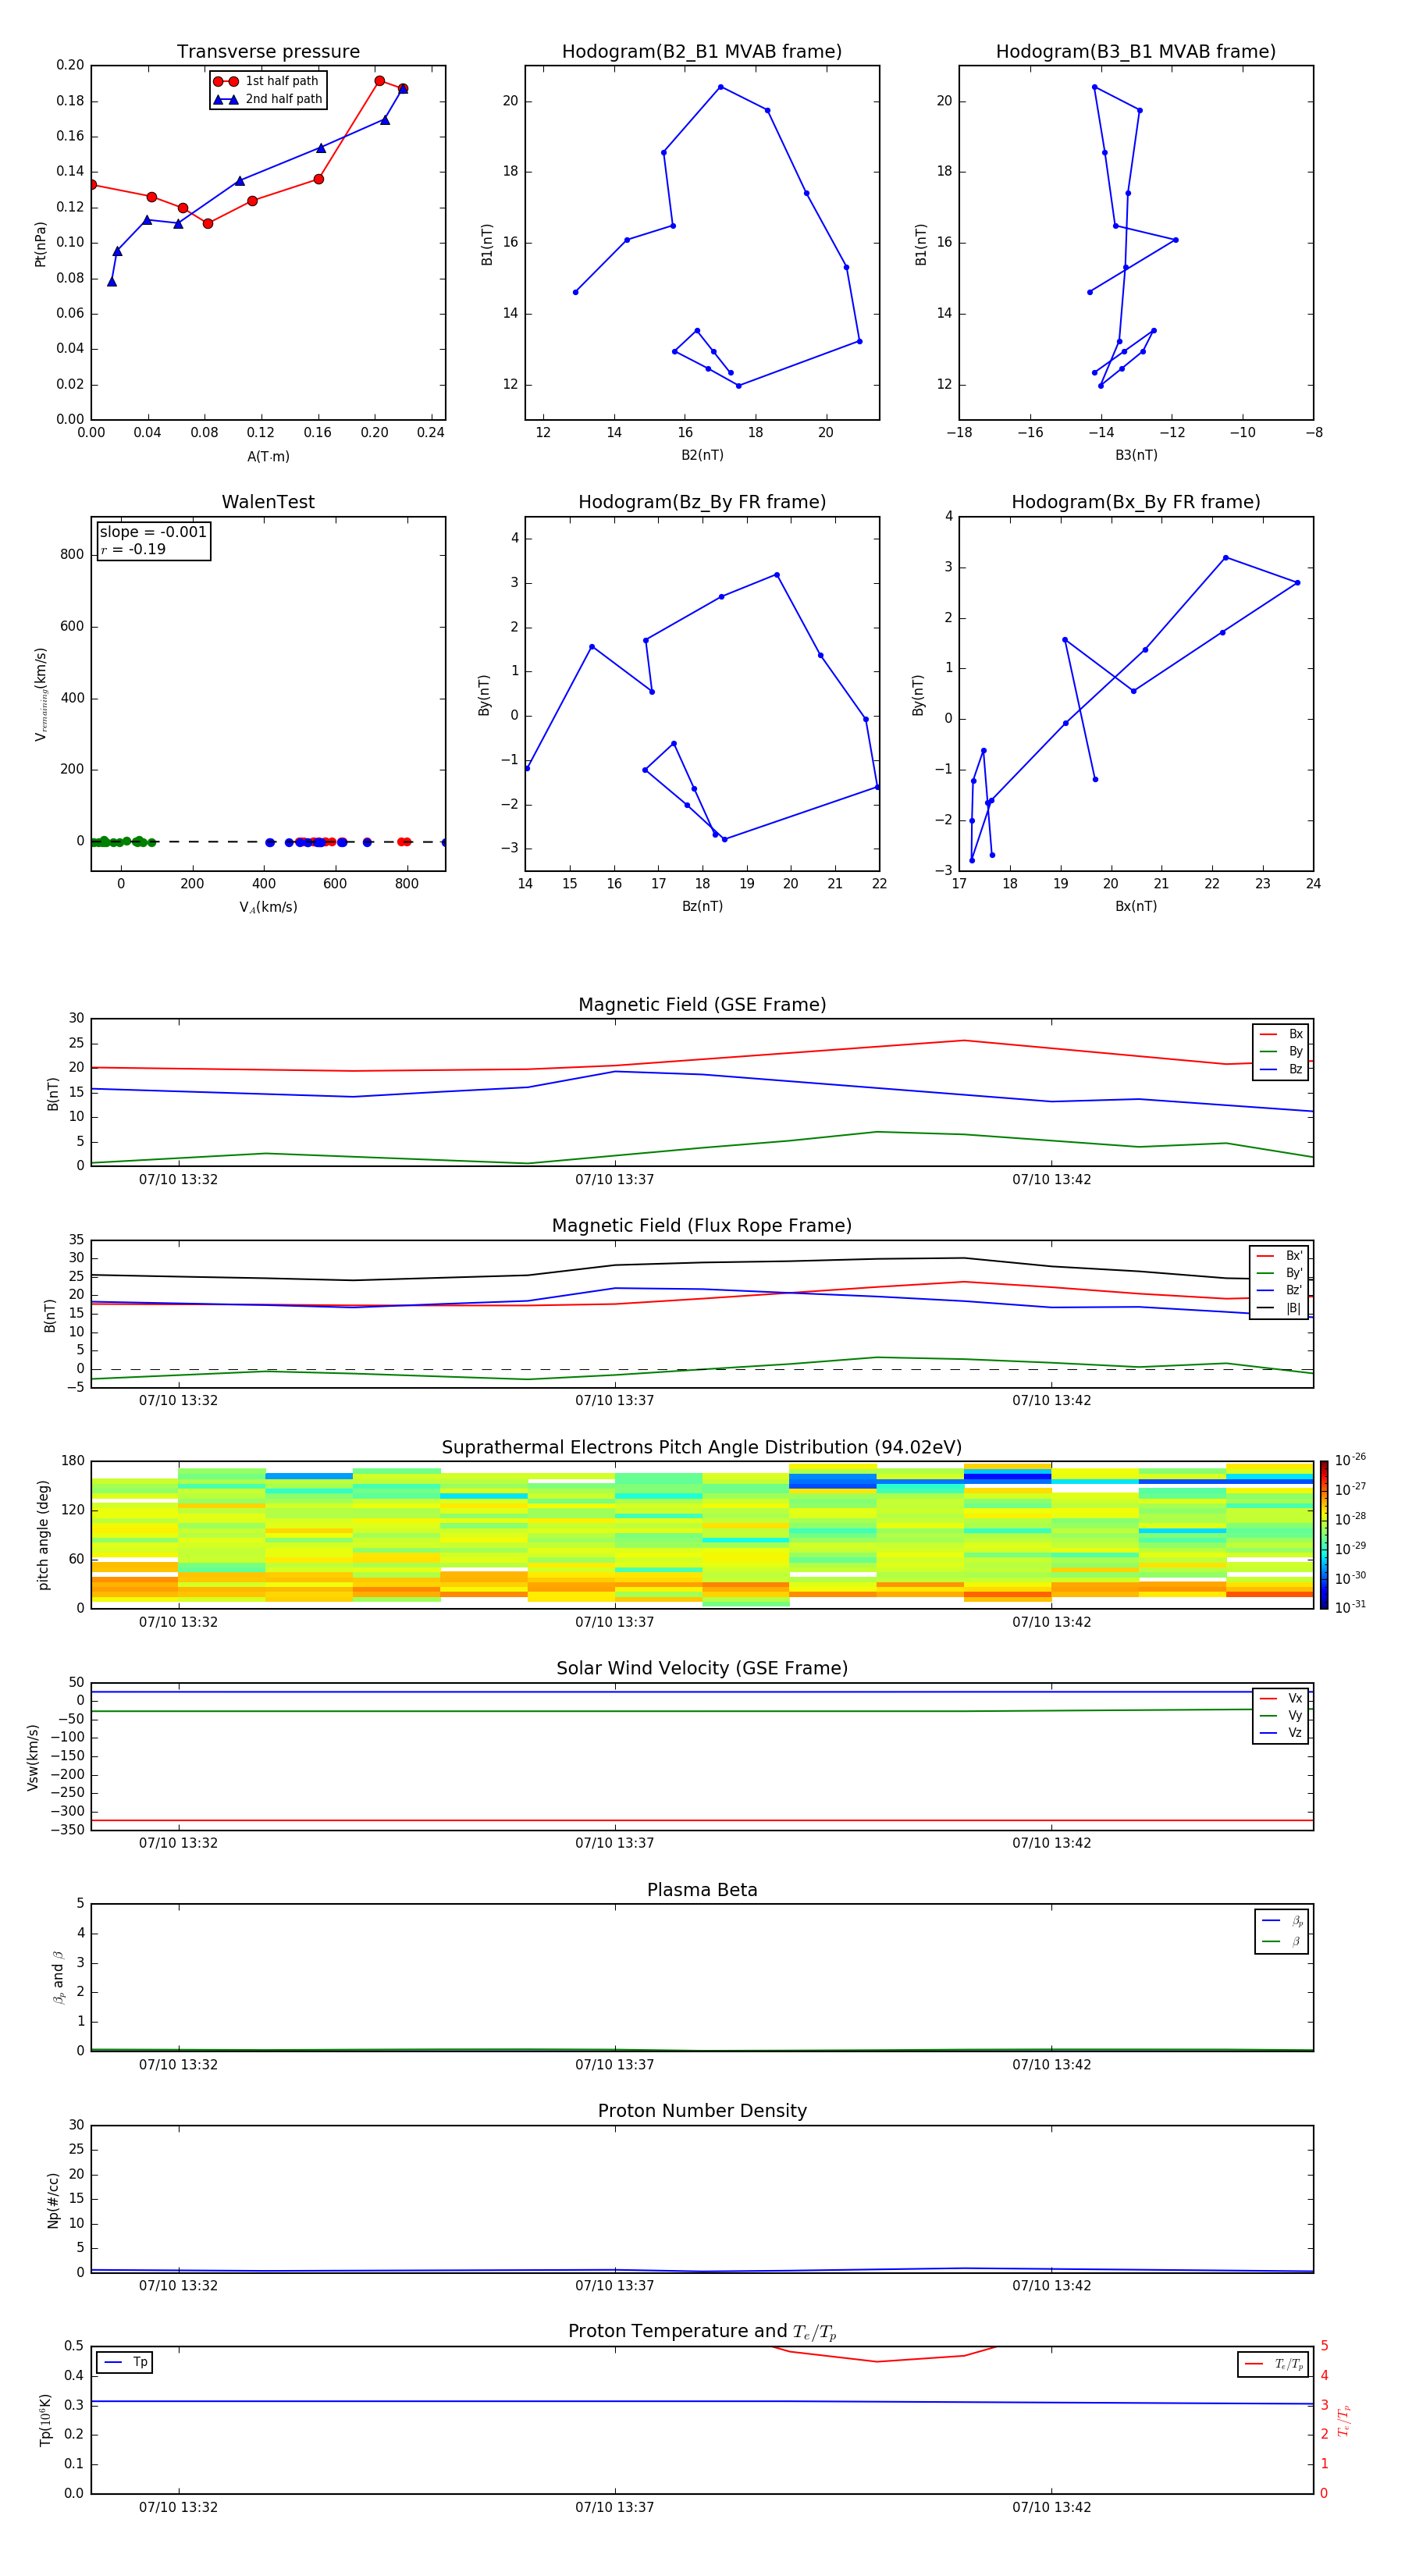Click the '2nd half path' legend entry
The image size is (1405, 2576).
[x=268, y=99]
